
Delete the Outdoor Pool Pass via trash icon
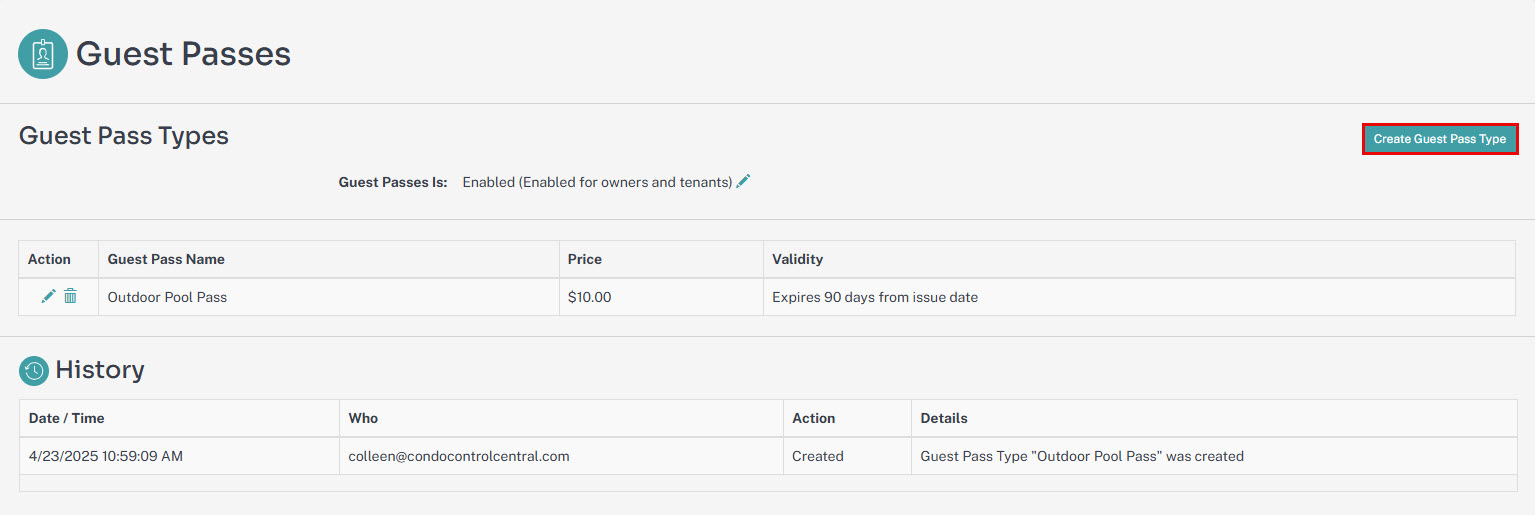[x=70, y=296]
